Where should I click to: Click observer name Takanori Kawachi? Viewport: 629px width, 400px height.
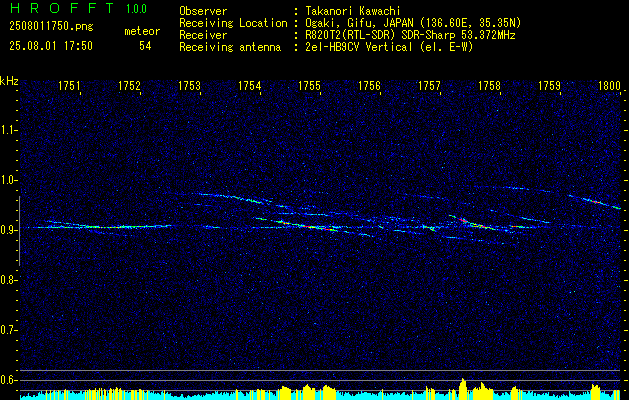click(x=352, y=11)
